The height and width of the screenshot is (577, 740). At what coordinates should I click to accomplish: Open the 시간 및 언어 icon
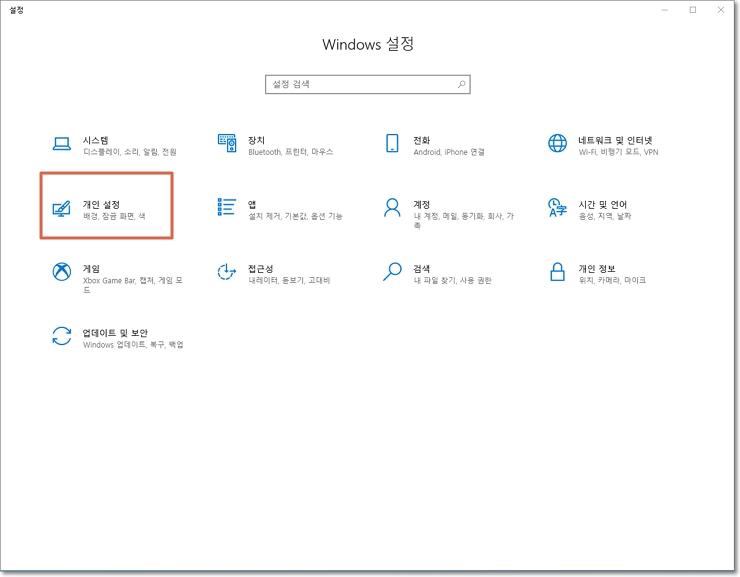(557, 207)
